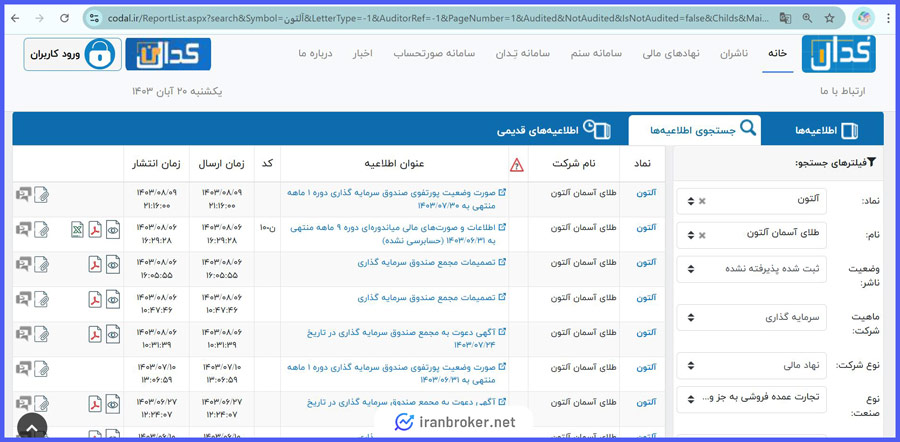Click the blue کدال logo beside the login button

[168, 54]
